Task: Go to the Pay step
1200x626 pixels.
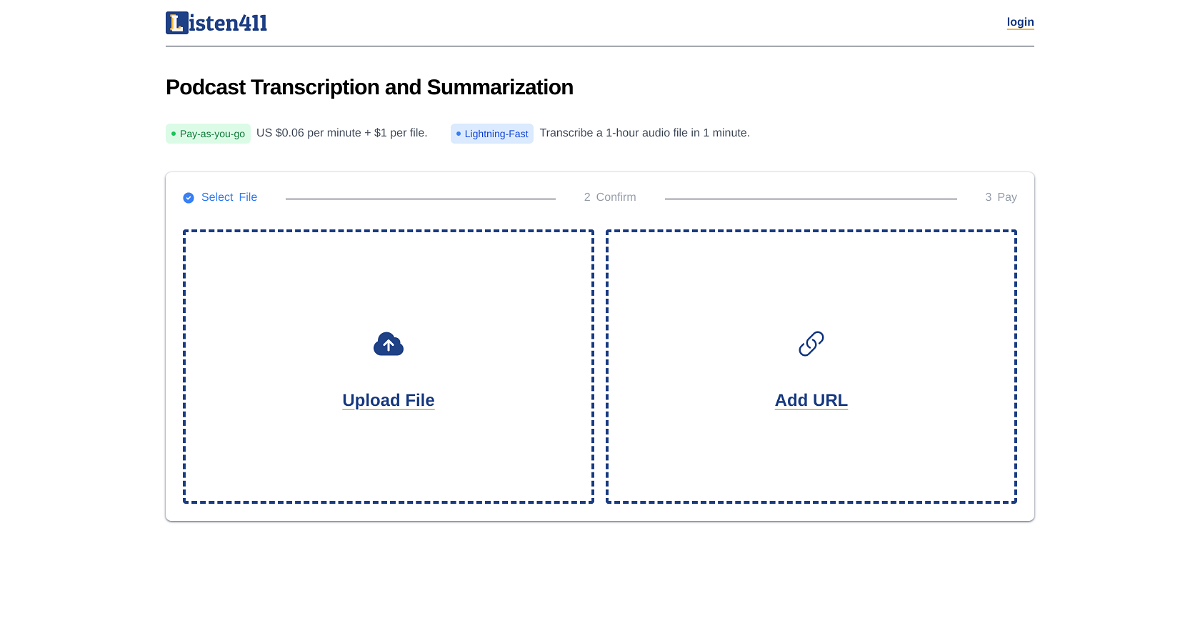Action: pyautogui.click(x=1001, y=197)
